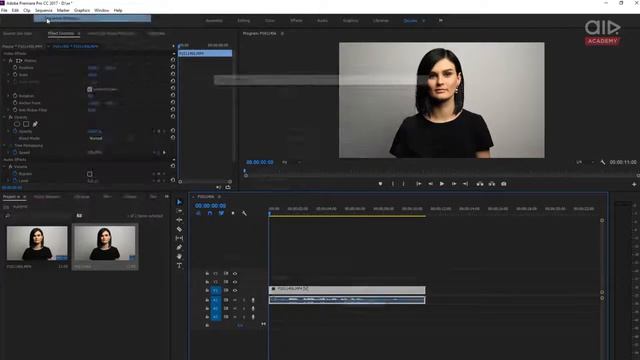Open Program monitor settings wrench
The image size is (640, 360).
click(x=603, y=162)
